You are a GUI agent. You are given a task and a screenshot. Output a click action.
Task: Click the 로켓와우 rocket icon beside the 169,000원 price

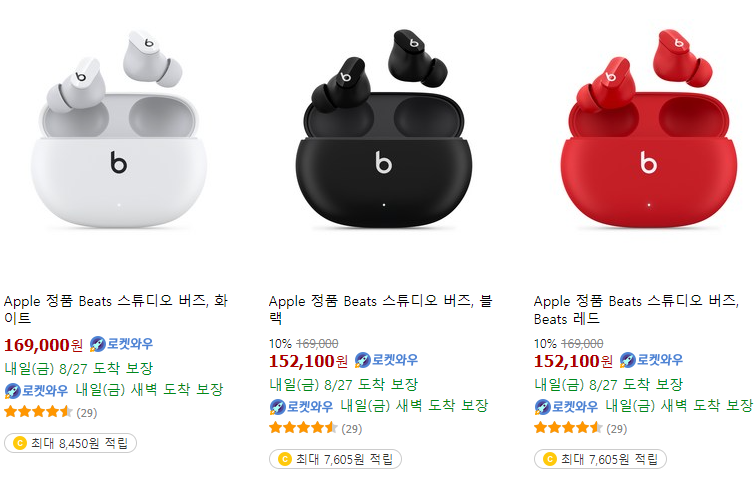click(97, 344)
